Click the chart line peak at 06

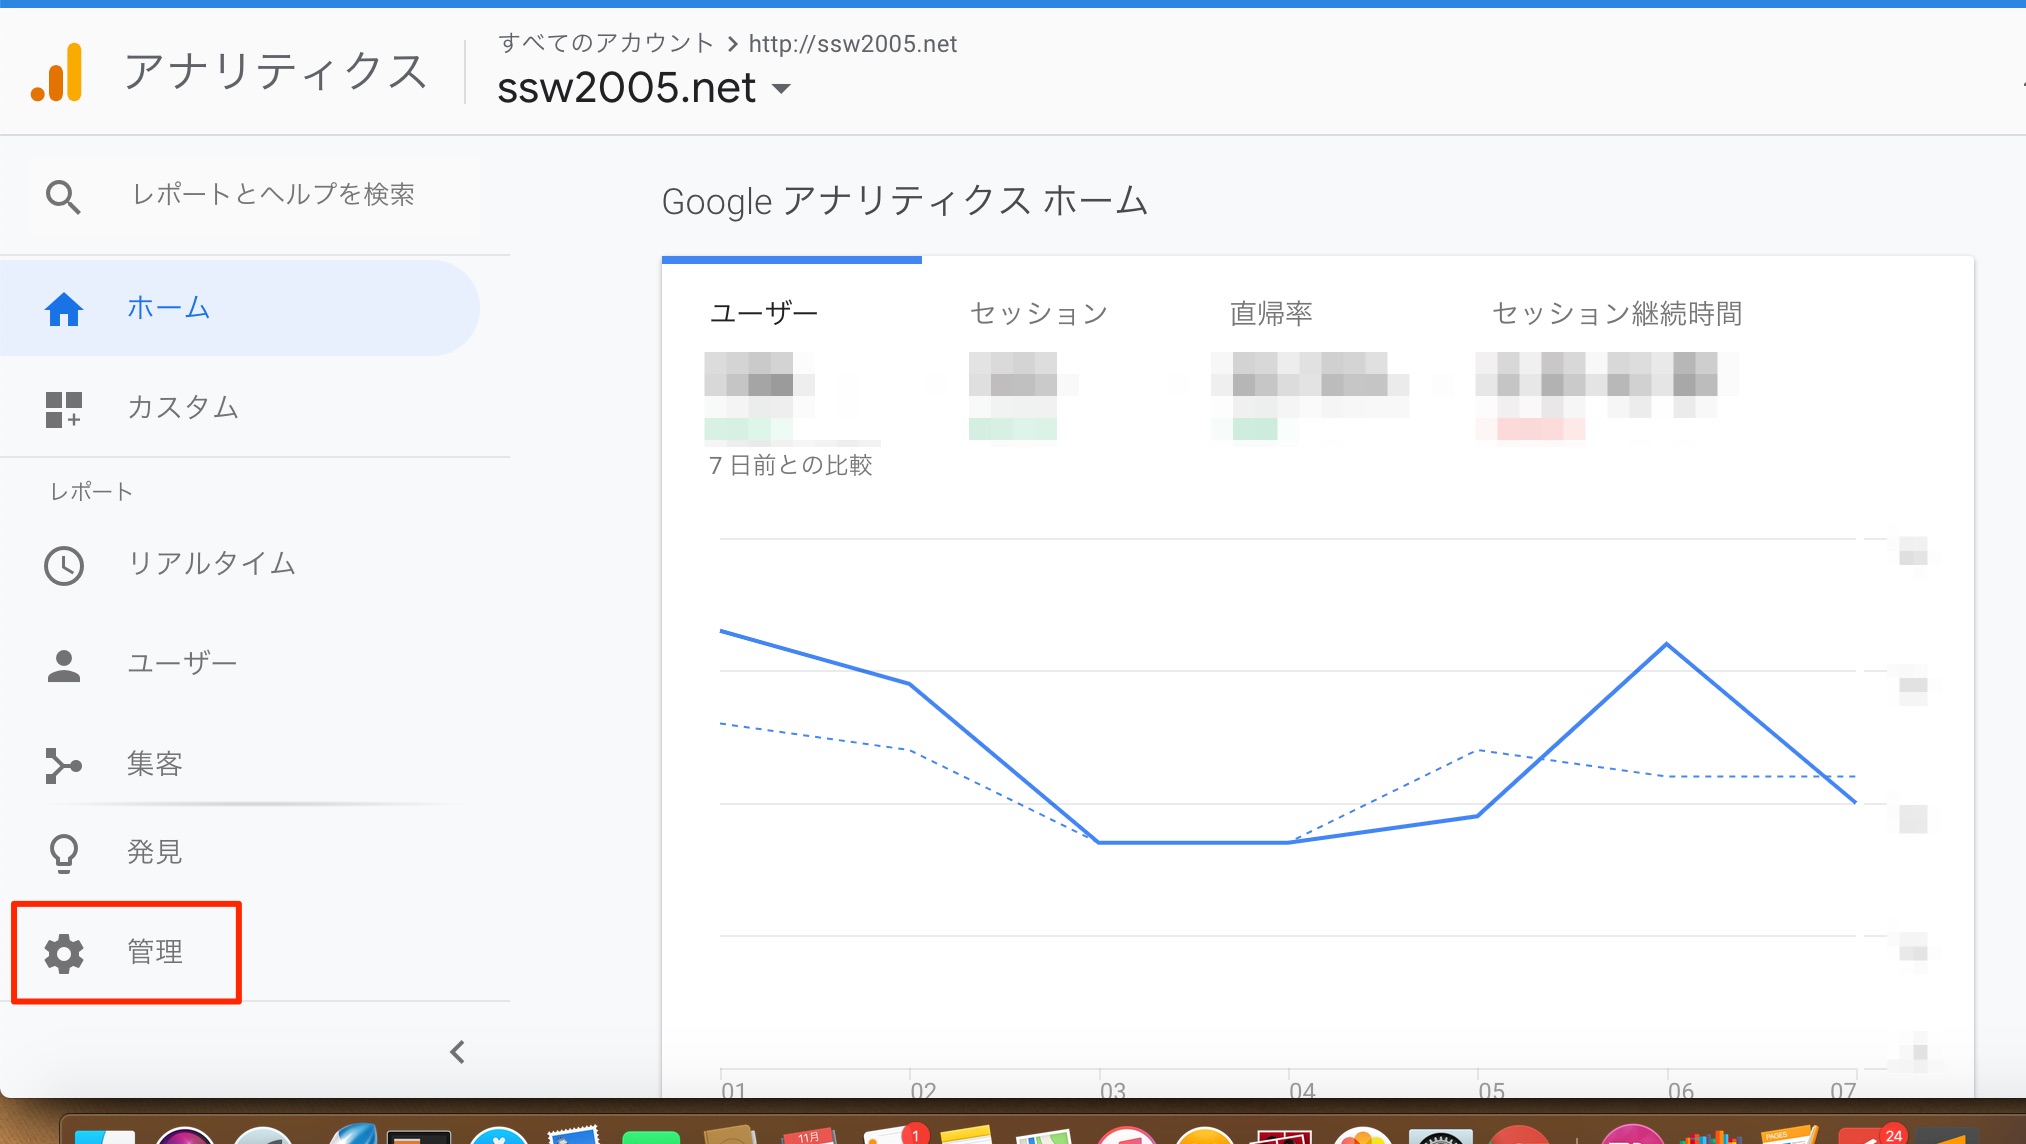pos(1666,644)
